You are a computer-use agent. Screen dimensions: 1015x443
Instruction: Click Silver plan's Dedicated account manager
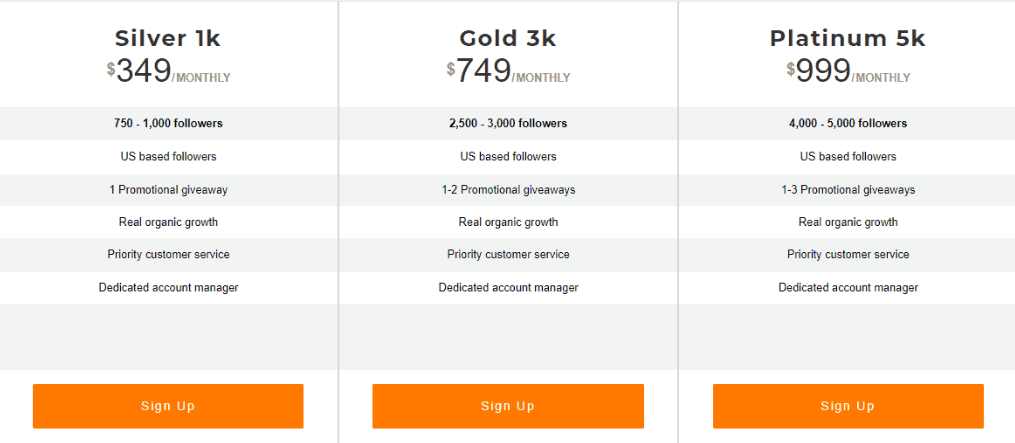168,288
